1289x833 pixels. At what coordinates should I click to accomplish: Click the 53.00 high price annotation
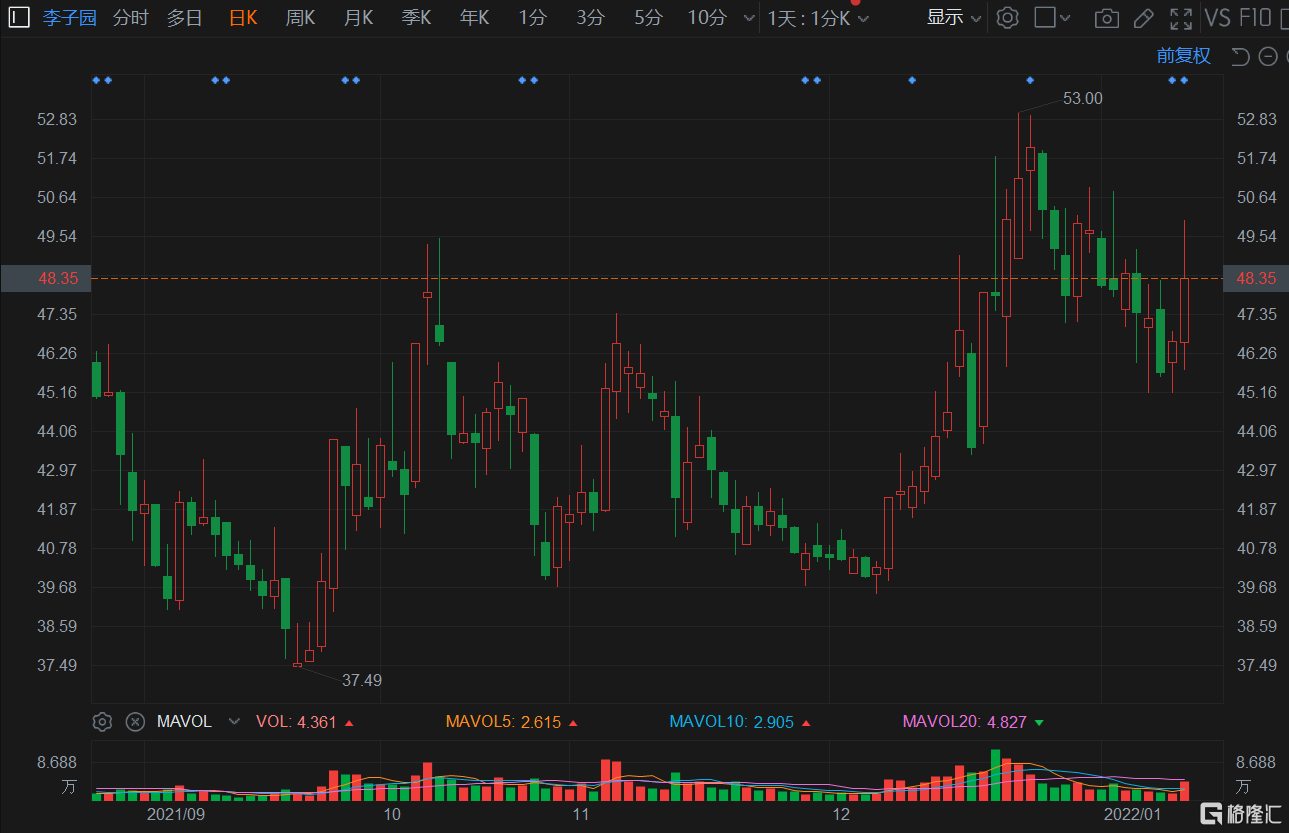(x=1082, y=98)
